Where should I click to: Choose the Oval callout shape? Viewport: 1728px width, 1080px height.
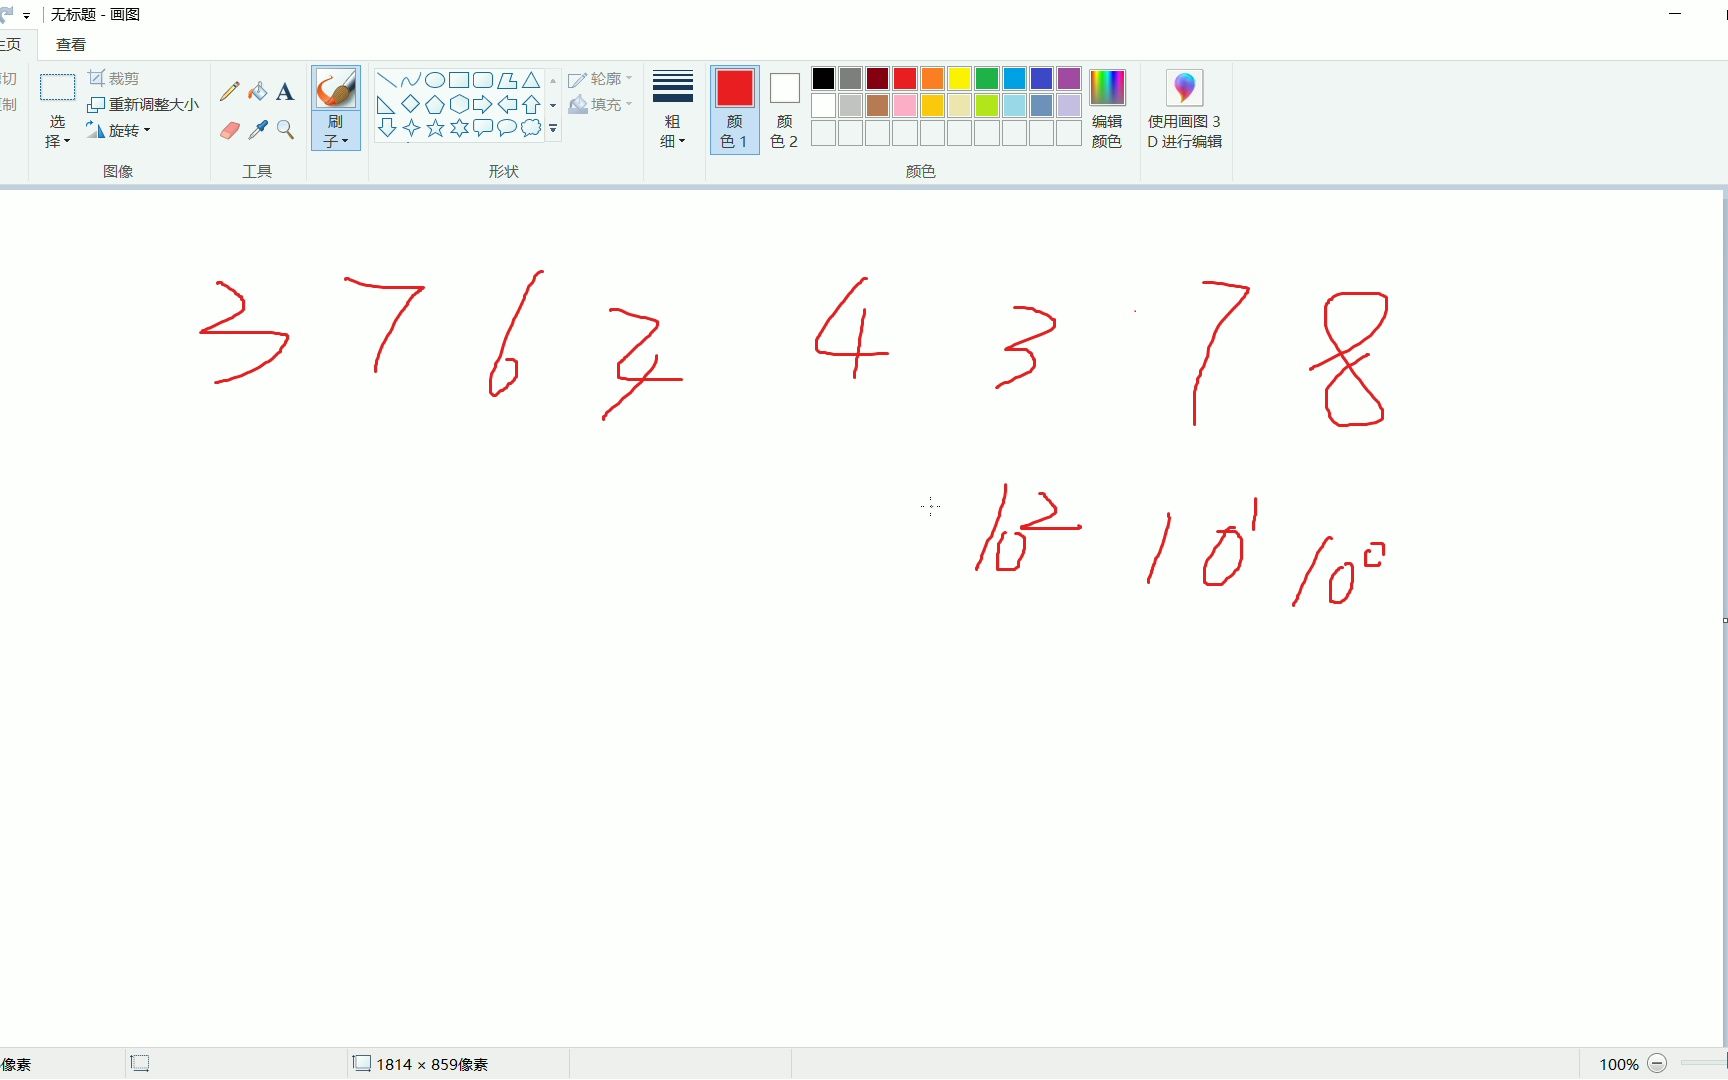tap(507, 128)
